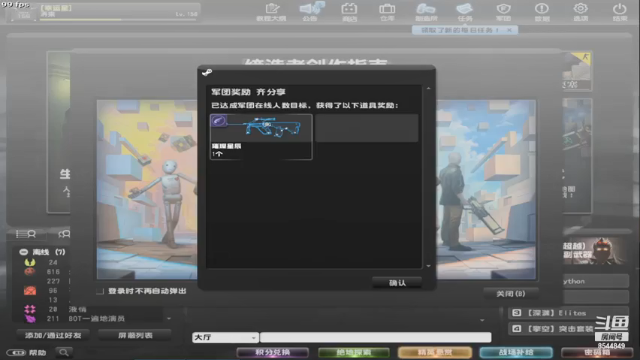Screen dimensions: 640x360
Task: Click the friends list scroll down arrow
Action: click(x=169, y=319)
